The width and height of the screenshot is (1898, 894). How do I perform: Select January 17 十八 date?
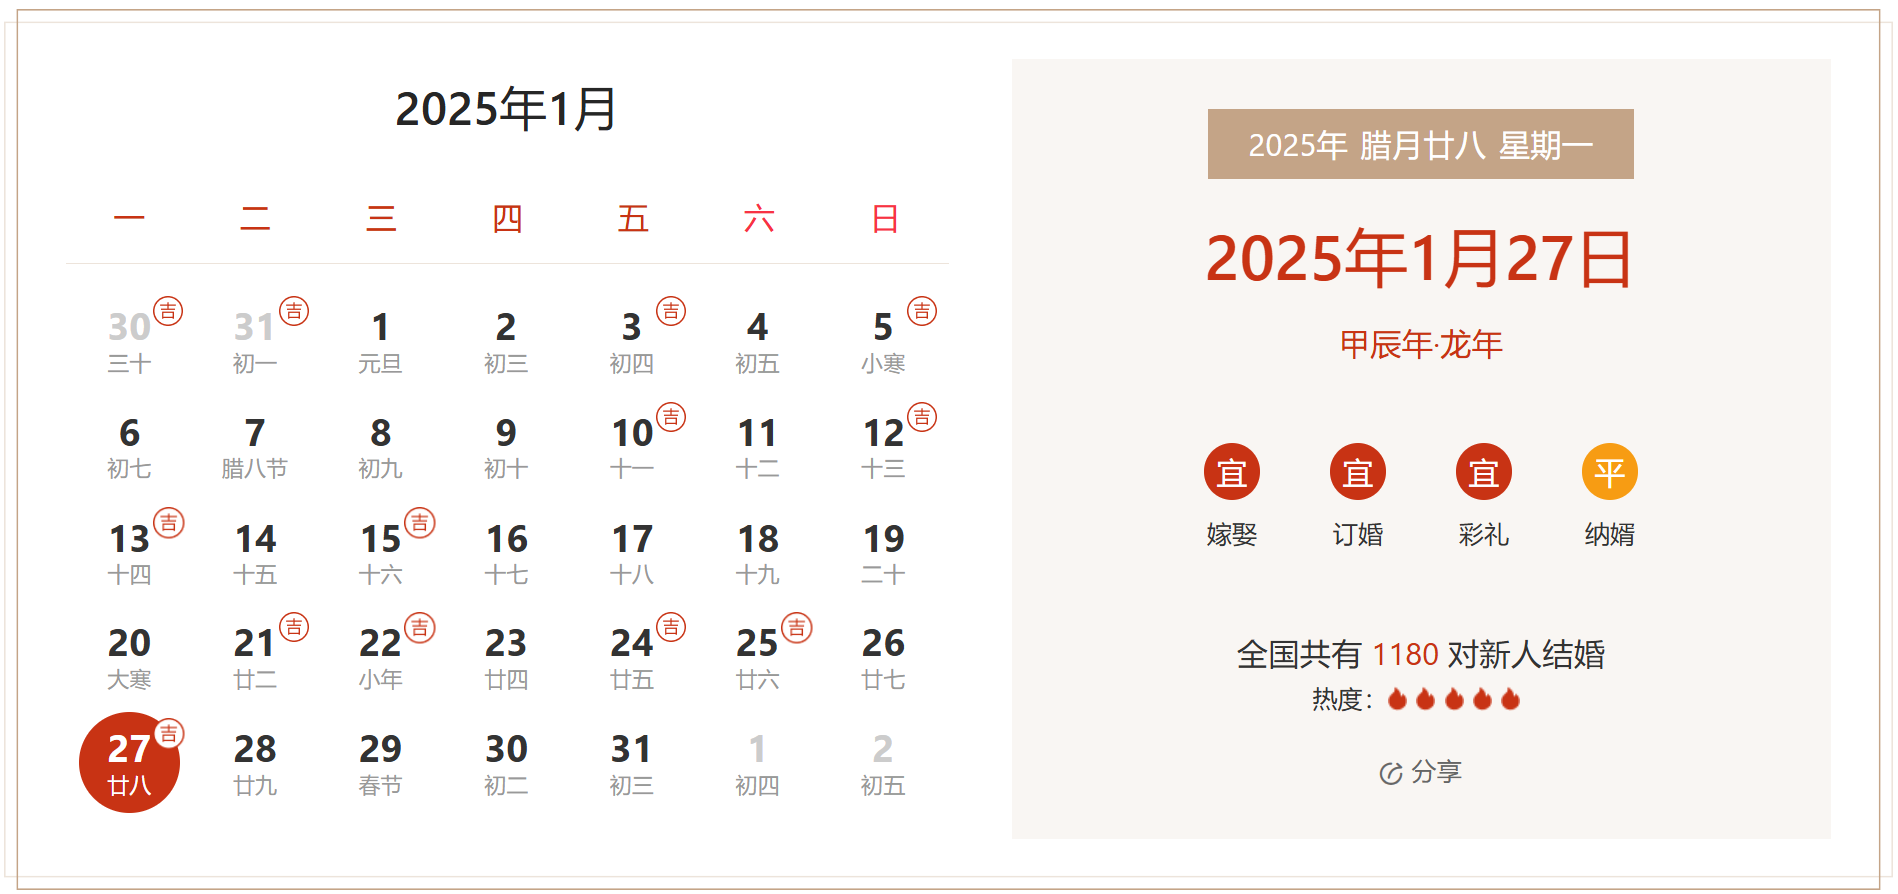pyautogui.click(x=632, y=554)
